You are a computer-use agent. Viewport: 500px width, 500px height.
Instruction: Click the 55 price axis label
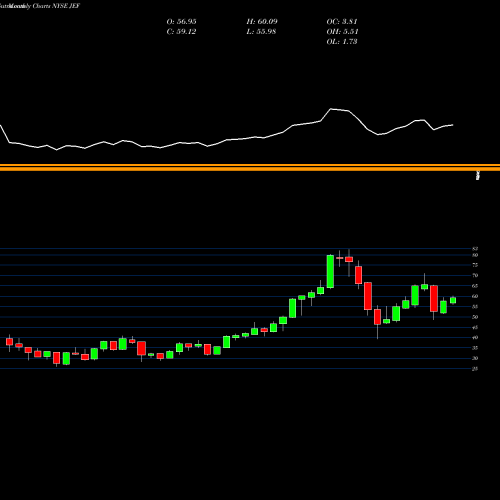475,307
